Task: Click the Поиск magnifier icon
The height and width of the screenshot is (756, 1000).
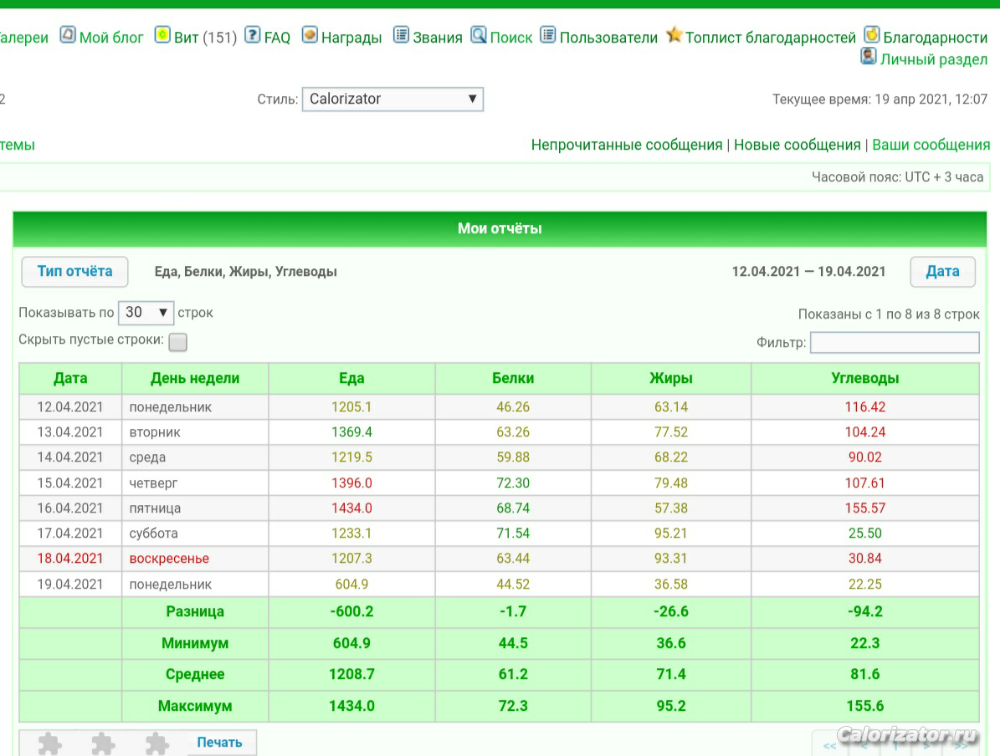Action: [x=478, y=35]
